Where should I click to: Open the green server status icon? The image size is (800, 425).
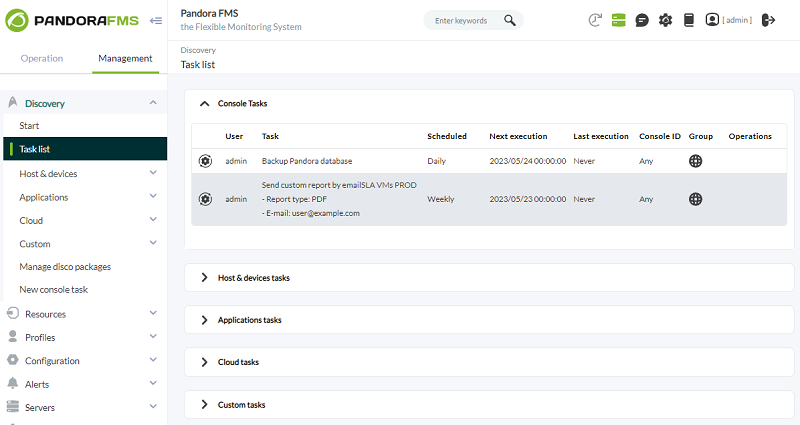tap(619, 20)
